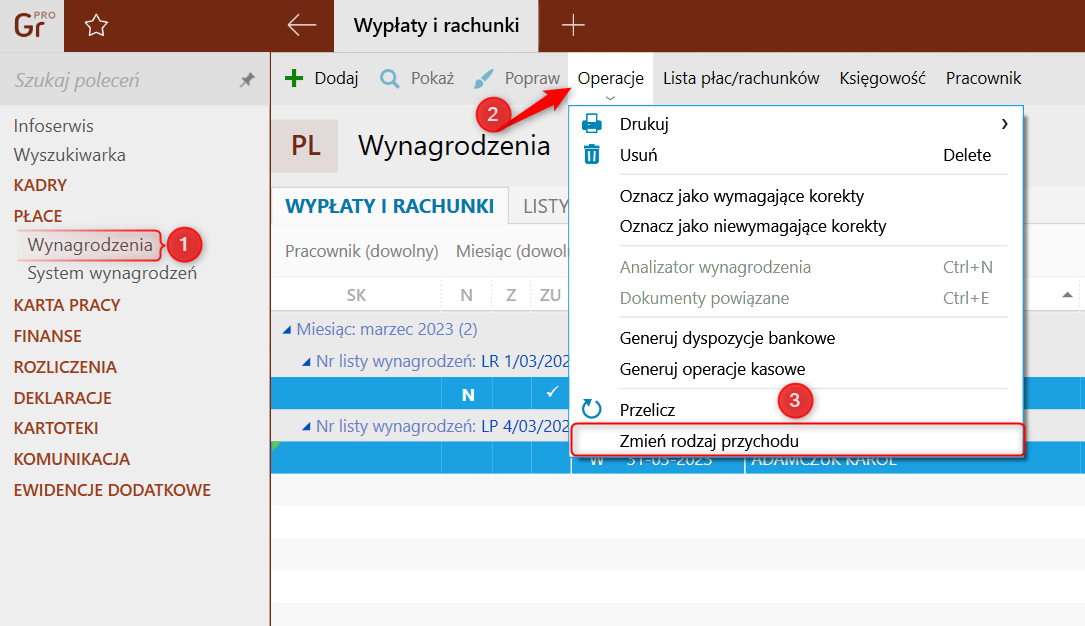Collapse the Miesiąc: marzec 2023 group

tap(286, 330)
